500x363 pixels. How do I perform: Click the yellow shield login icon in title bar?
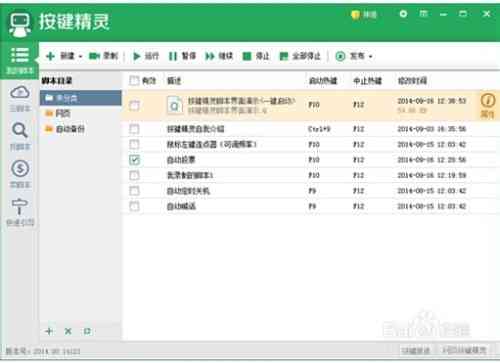click(x=356, y=14)
